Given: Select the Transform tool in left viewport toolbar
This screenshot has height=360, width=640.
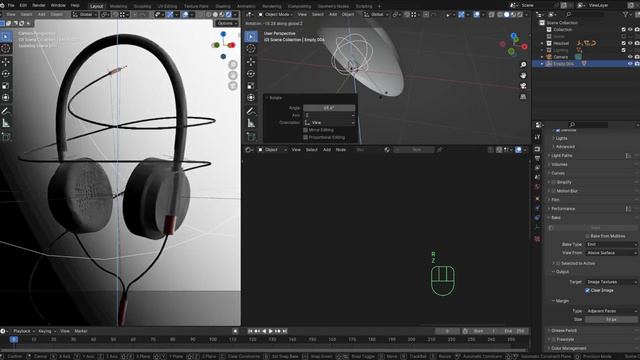Looking at the screenshot, I should (6, 98).
